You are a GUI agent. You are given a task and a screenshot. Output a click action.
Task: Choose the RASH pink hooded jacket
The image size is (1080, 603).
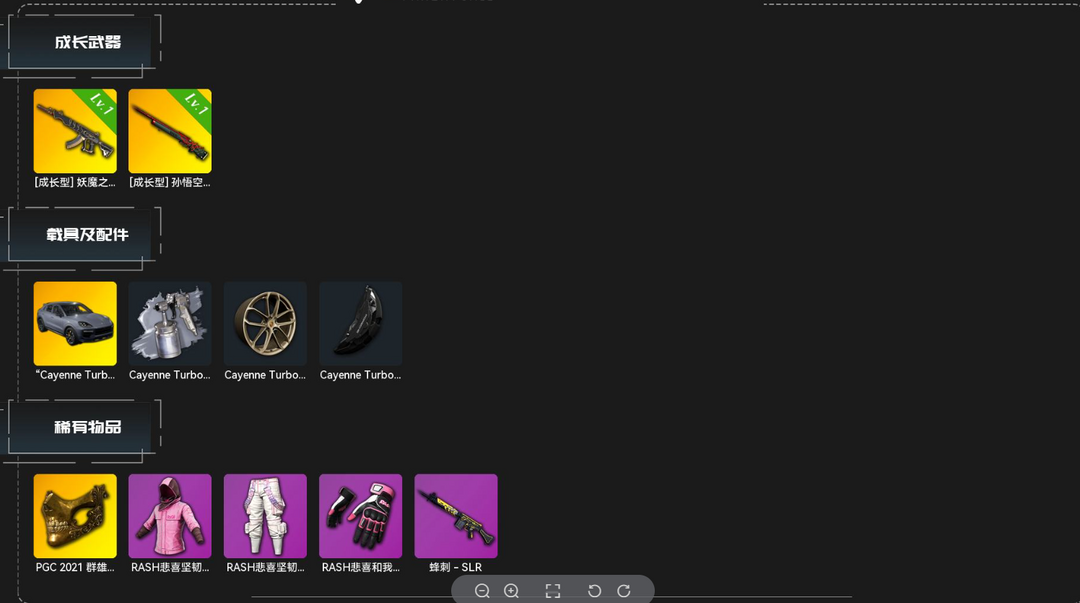(x=170, y=515)
